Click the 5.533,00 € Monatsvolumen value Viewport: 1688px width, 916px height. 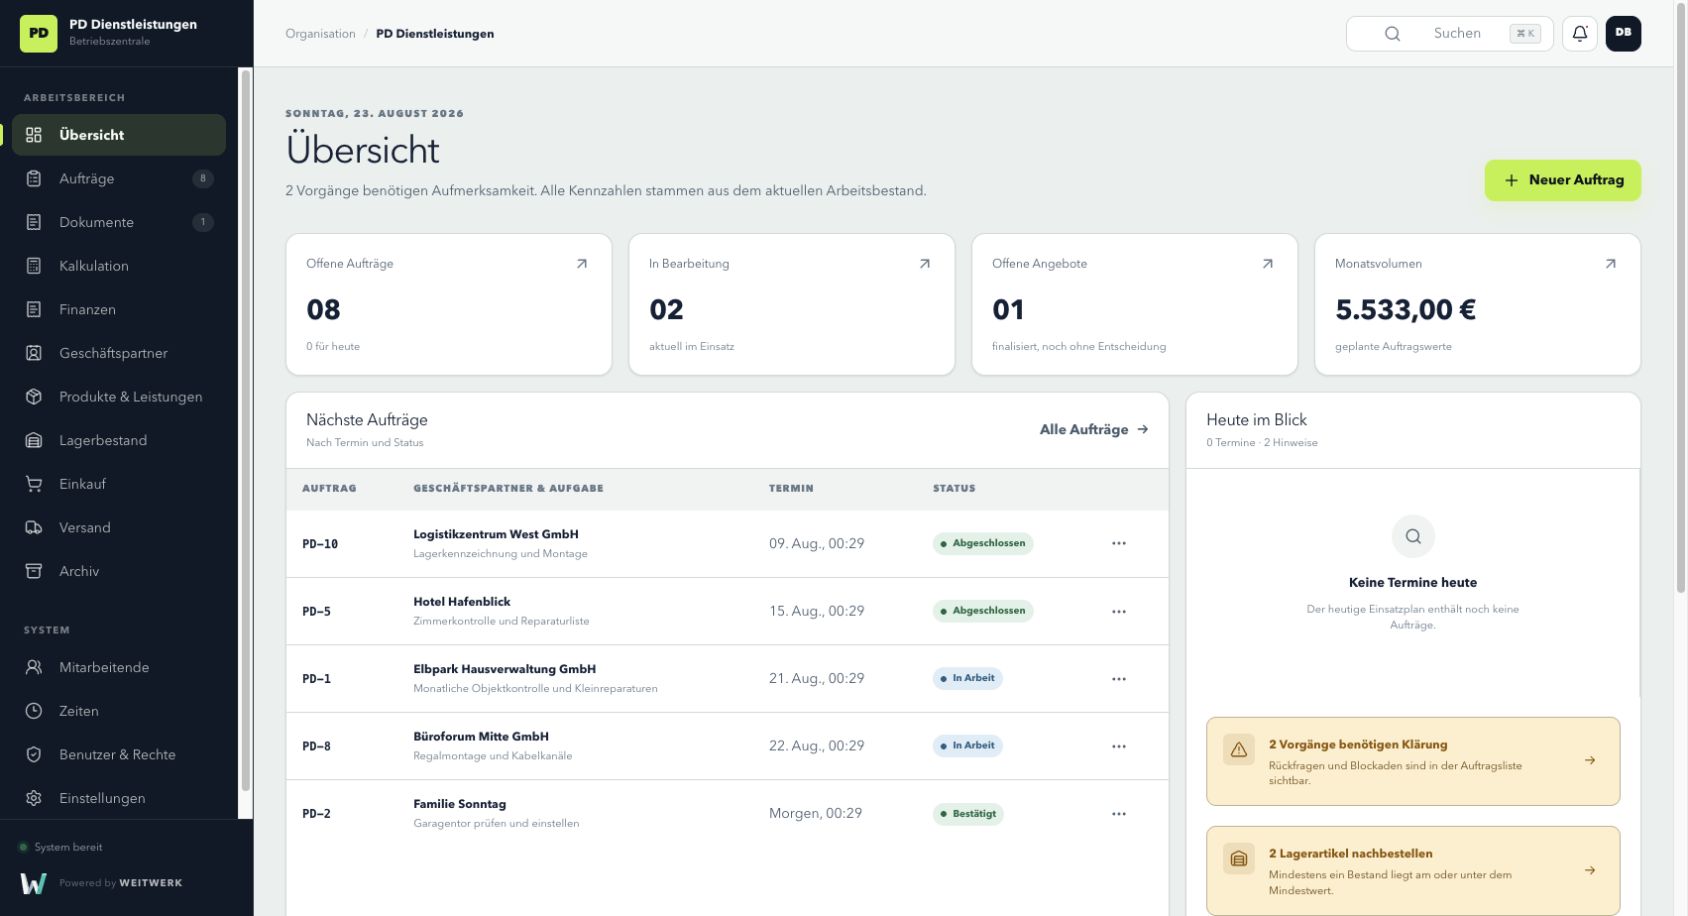point(1405,310)
